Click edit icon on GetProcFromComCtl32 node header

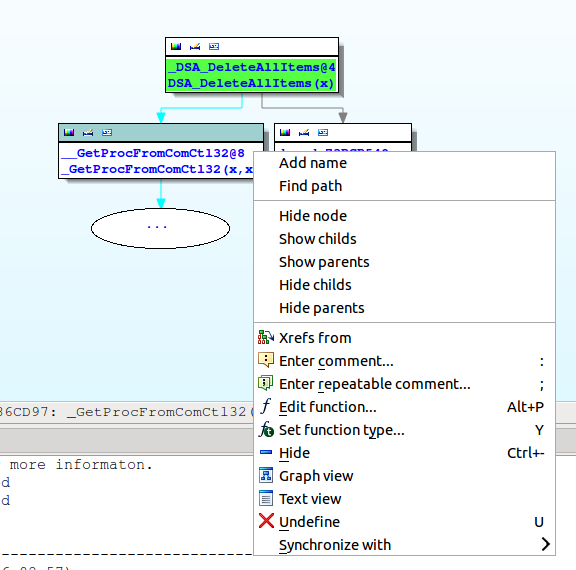click(x=88, y=132)
